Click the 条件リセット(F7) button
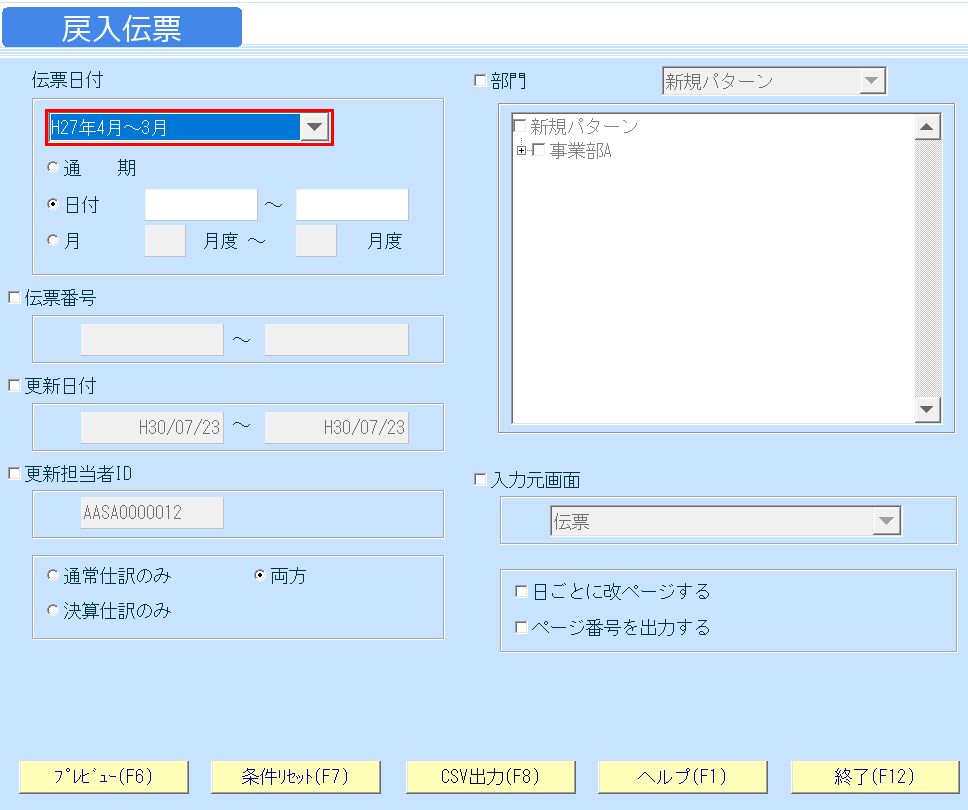The height and width of the screenshot is (810, 968). point(296,777)
